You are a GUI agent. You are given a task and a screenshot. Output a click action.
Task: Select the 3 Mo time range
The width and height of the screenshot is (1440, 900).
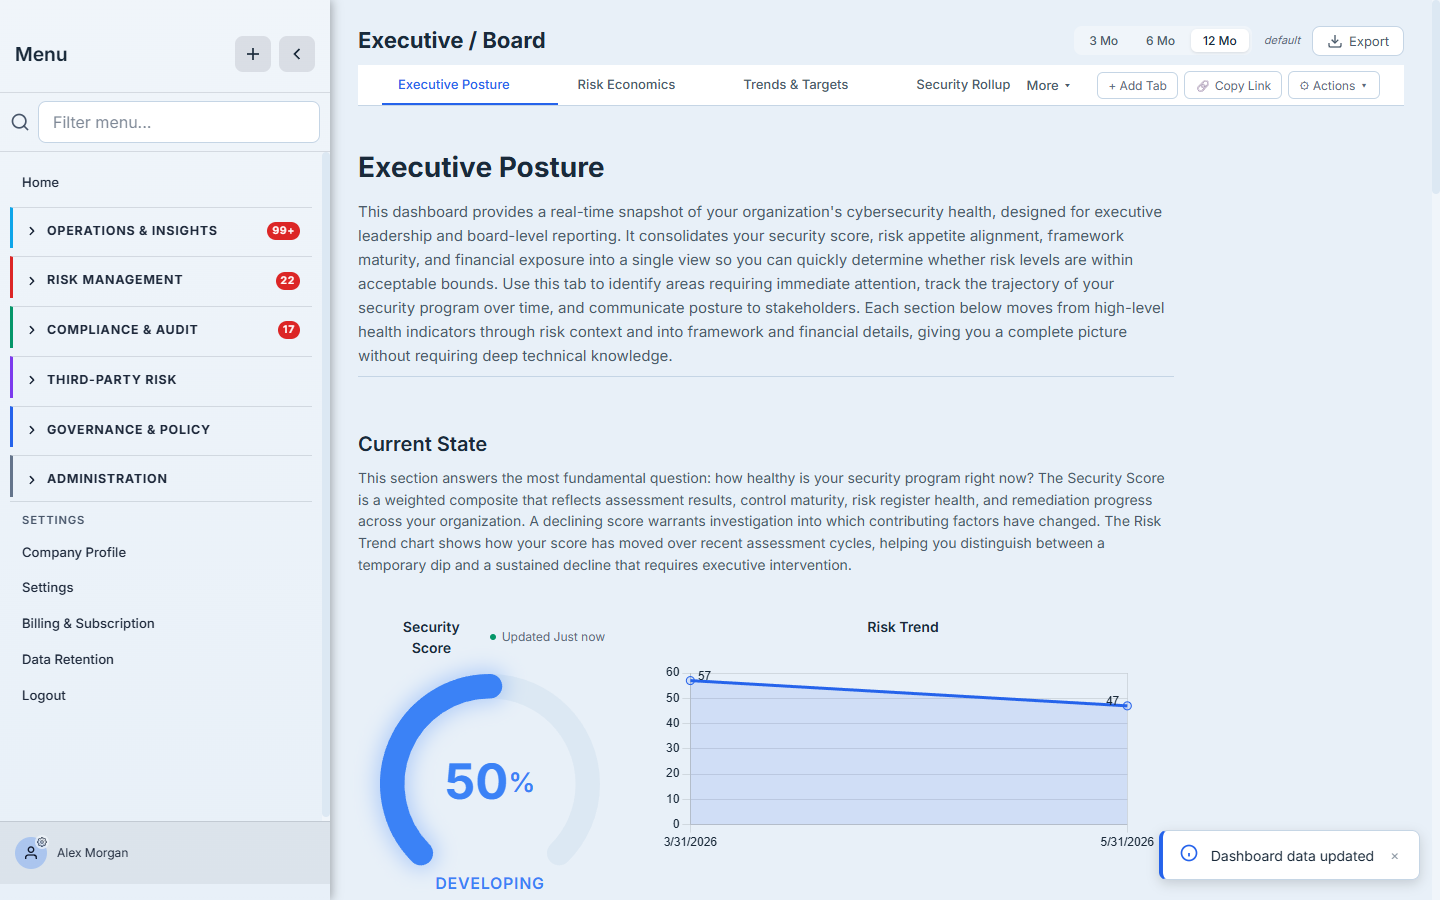tap(1104, 41)
